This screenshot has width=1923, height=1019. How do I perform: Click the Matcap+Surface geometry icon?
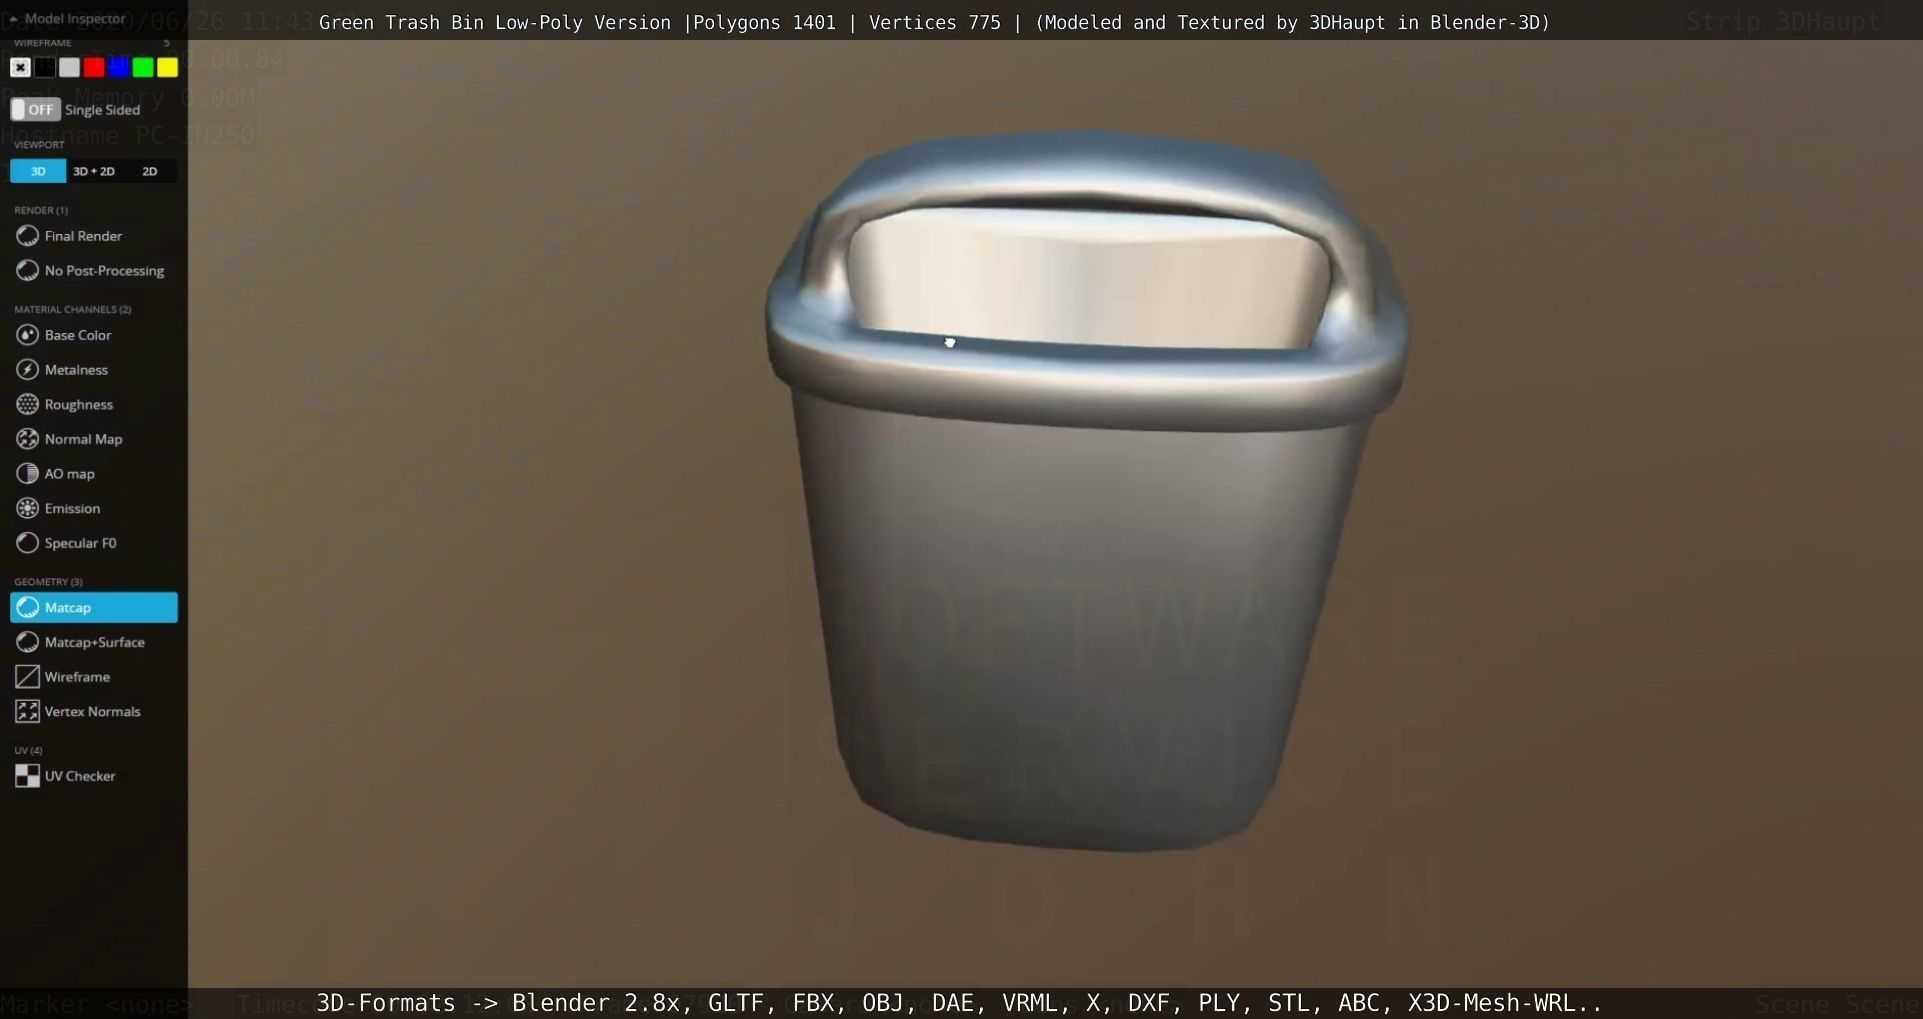point(28,642)
